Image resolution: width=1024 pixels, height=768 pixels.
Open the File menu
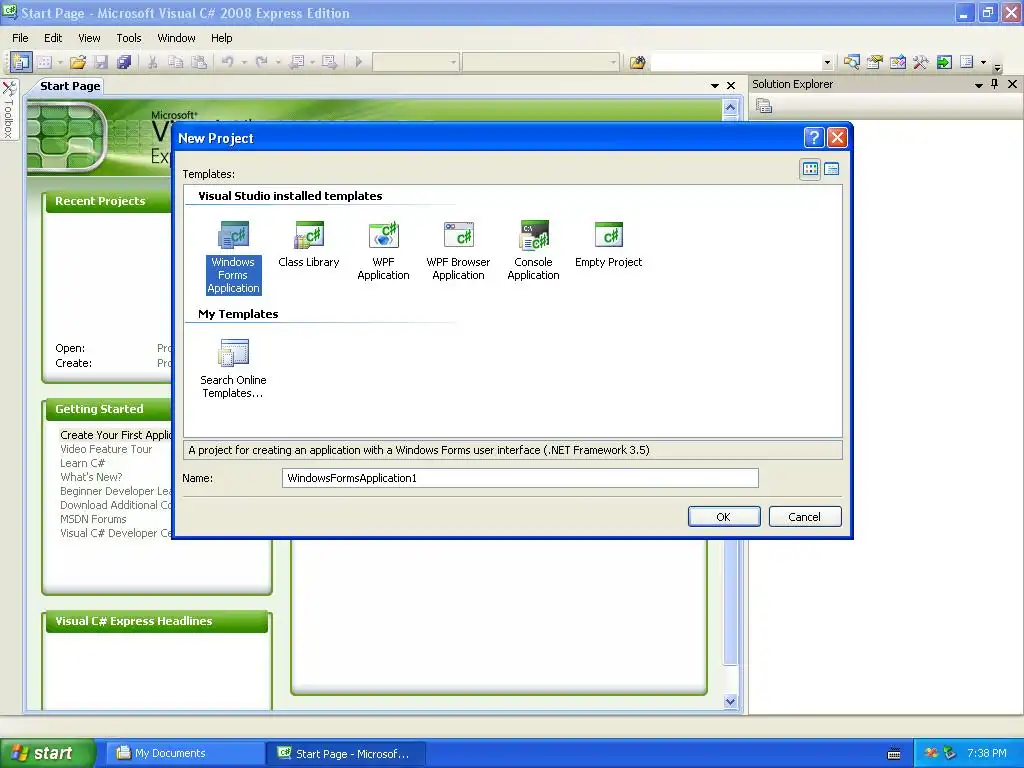pos(20,38)
